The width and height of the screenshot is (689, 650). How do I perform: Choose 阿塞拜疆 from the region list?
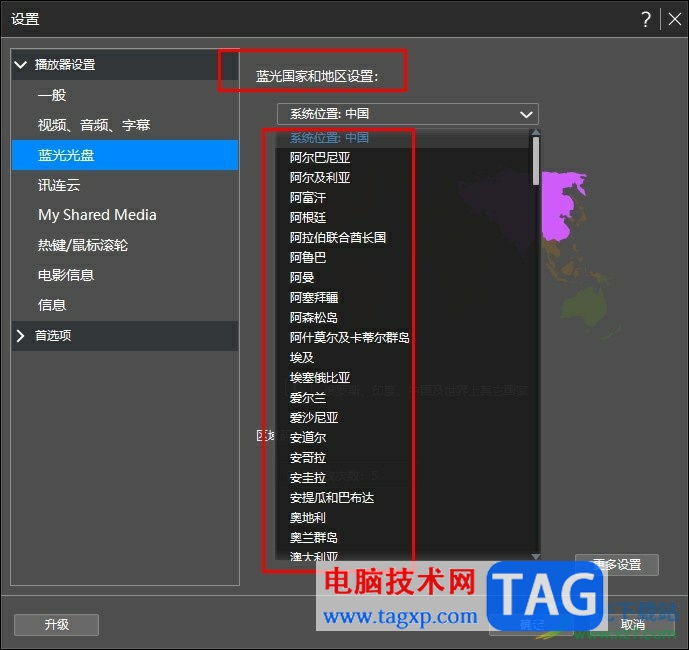403,298
